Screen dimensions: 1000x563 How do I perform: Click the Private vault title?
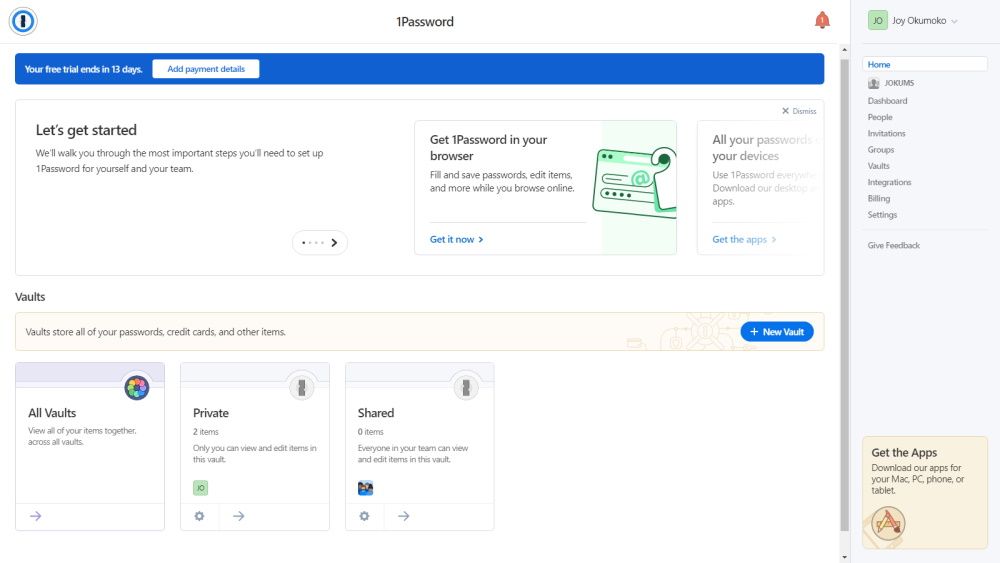pyautogui.click(x=210, y=413)
